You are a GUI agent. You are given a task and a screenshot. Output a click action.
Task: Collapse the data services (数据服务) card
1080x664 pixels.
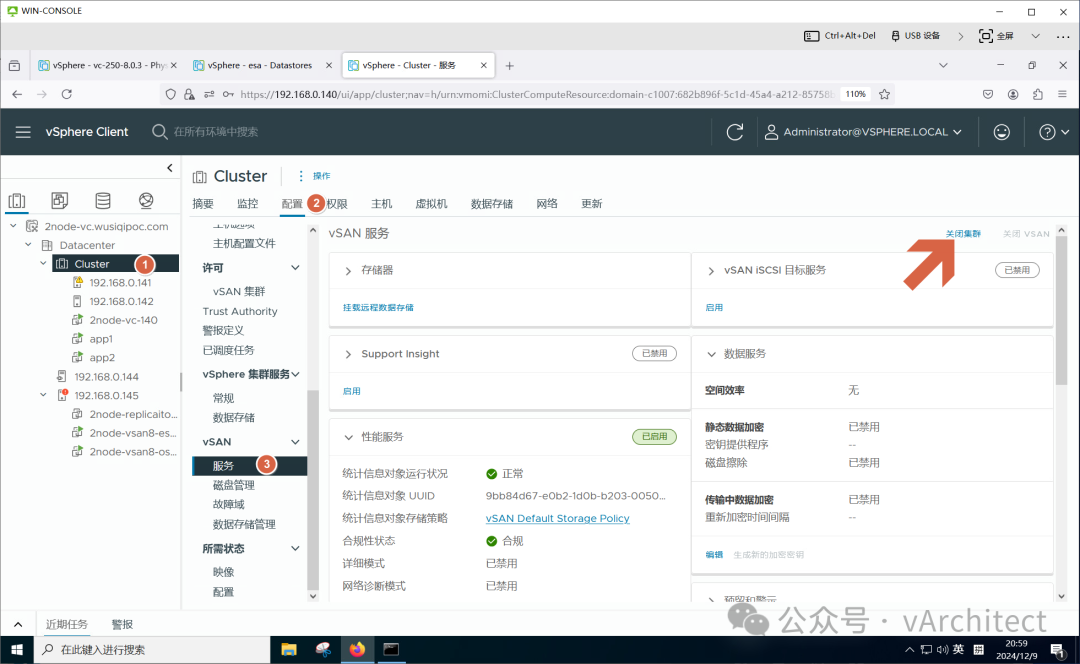coord(711,354)
